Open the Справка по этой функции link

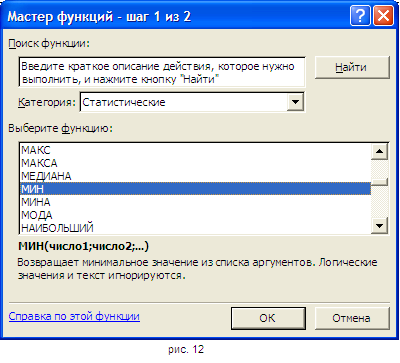(74, 316)
